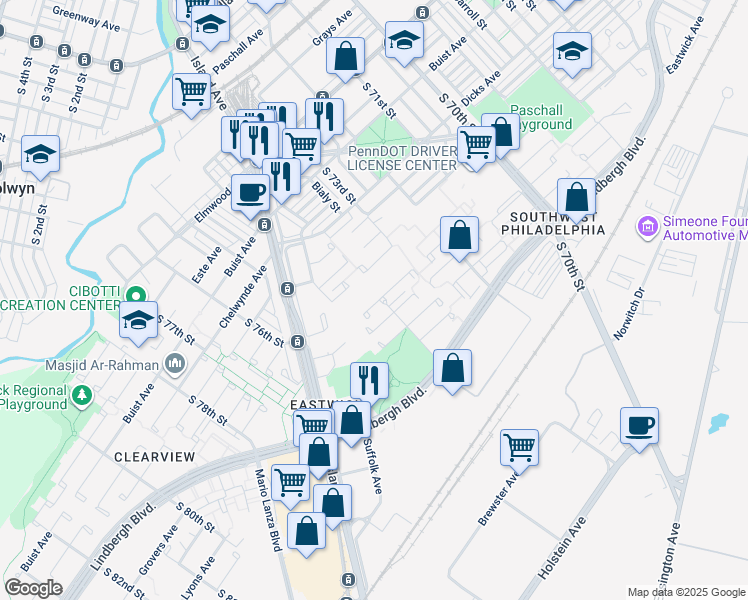Screen dimensions: 748x600
Task: Select the restaurant marker nearest S 71st St
Action: coord(325,118)
